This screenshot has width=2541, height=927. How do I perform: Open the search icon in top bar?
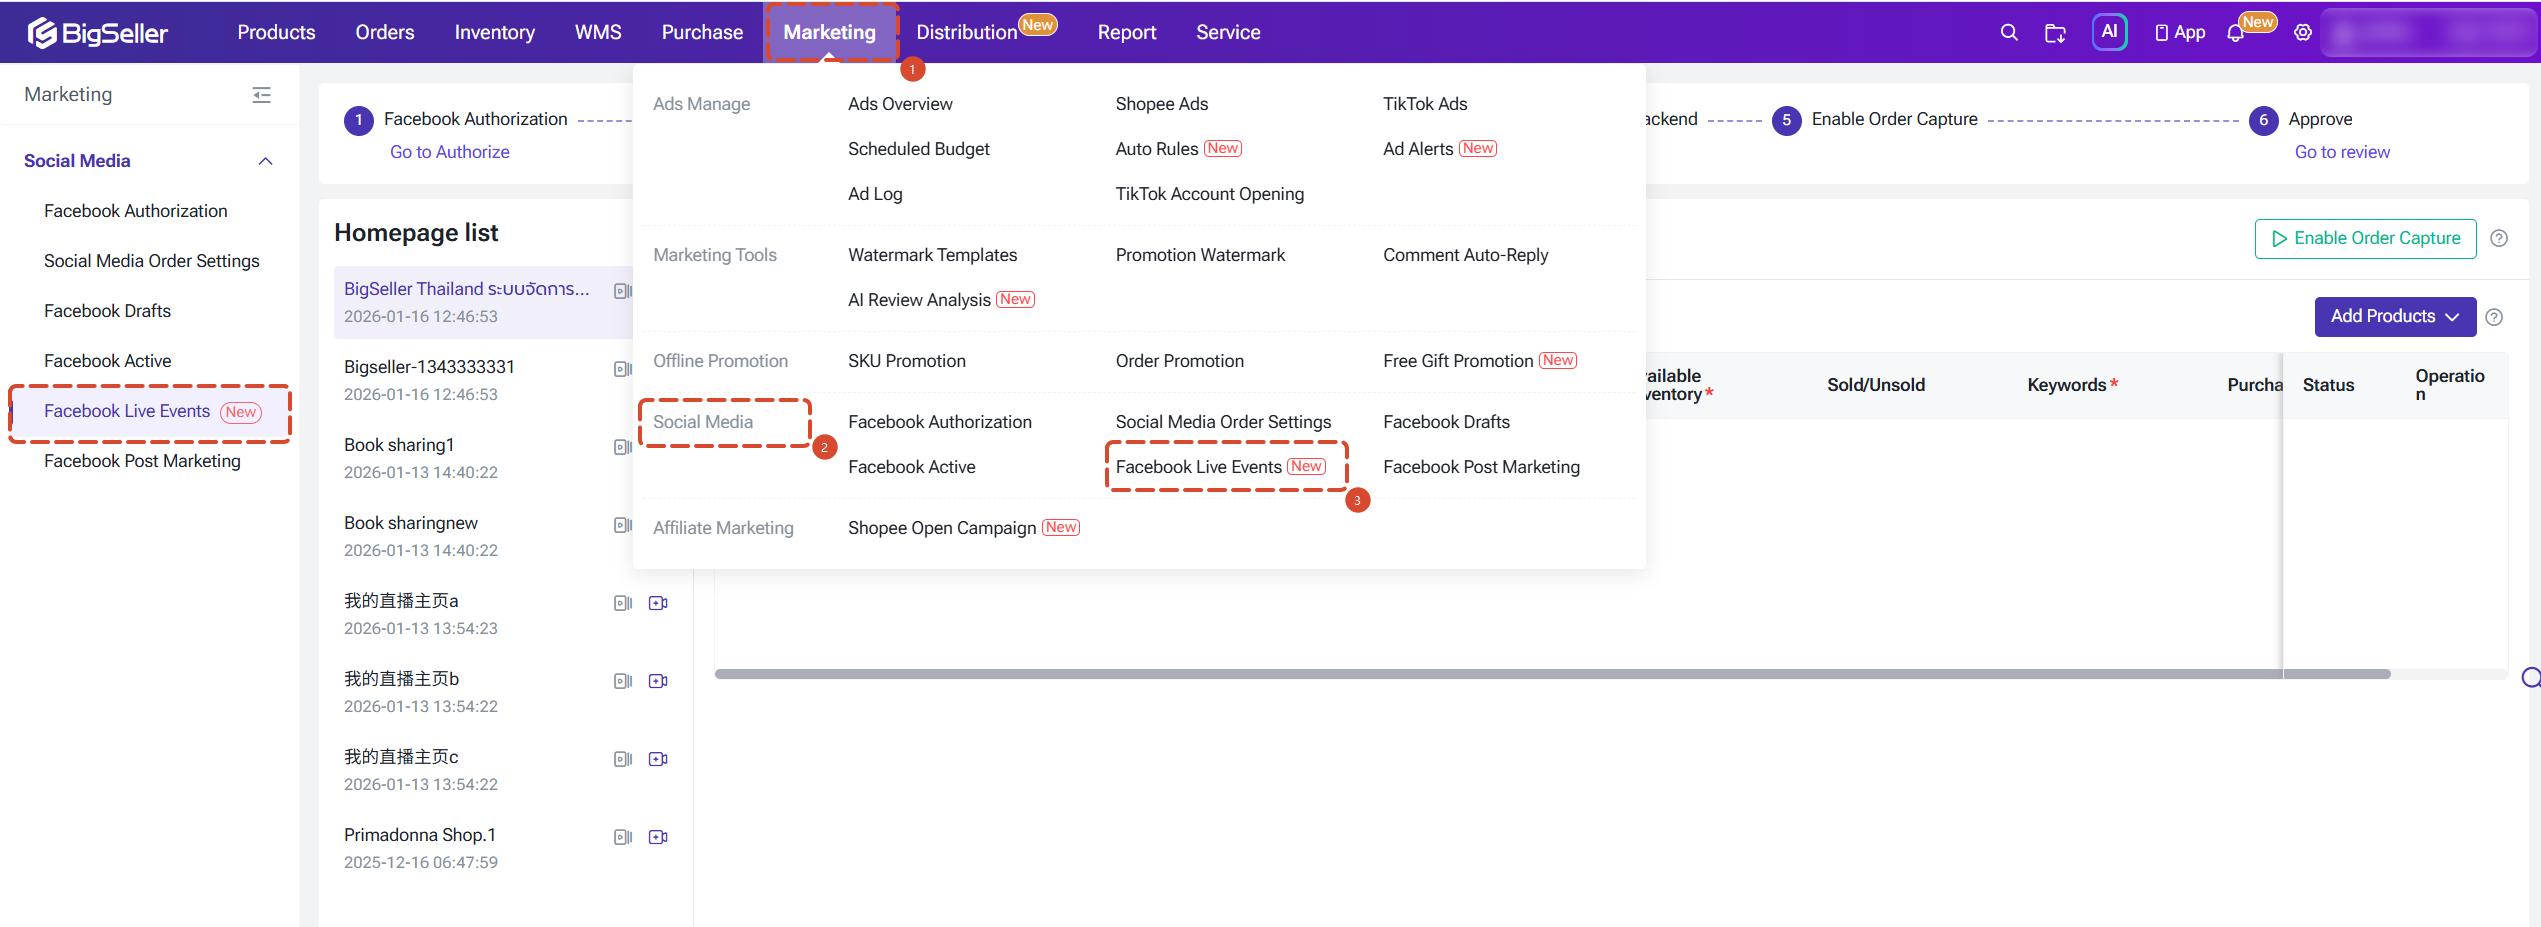pos(2008,33)
